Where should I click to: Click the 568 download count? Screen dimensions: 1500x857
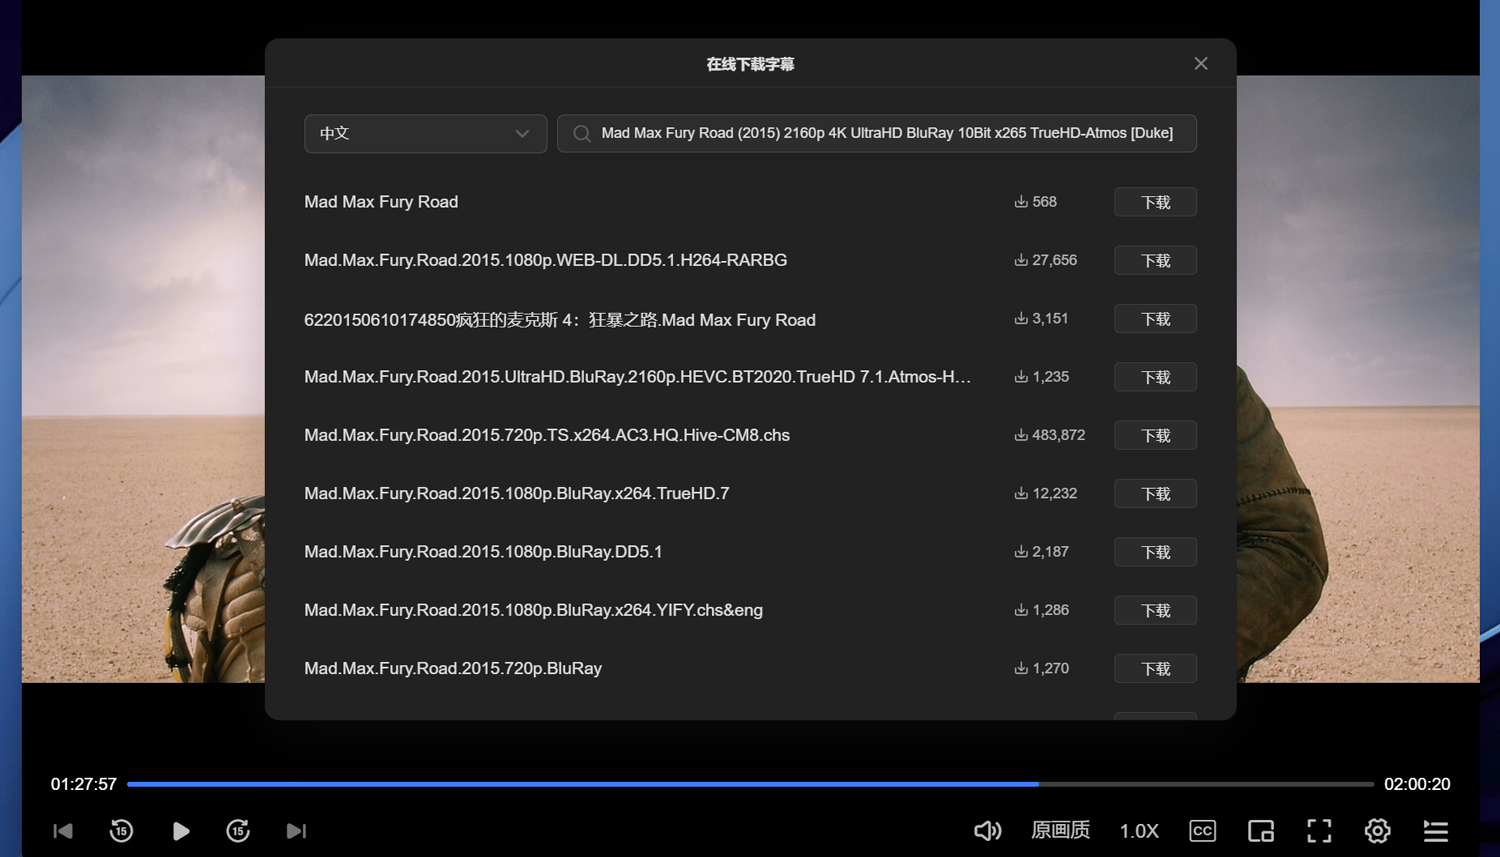click(1036, 202)
